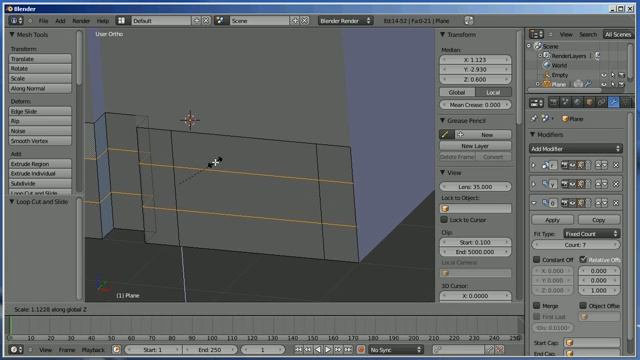Collapse the Modifiers panel header
Screen dimensions: 640x360
532,134
